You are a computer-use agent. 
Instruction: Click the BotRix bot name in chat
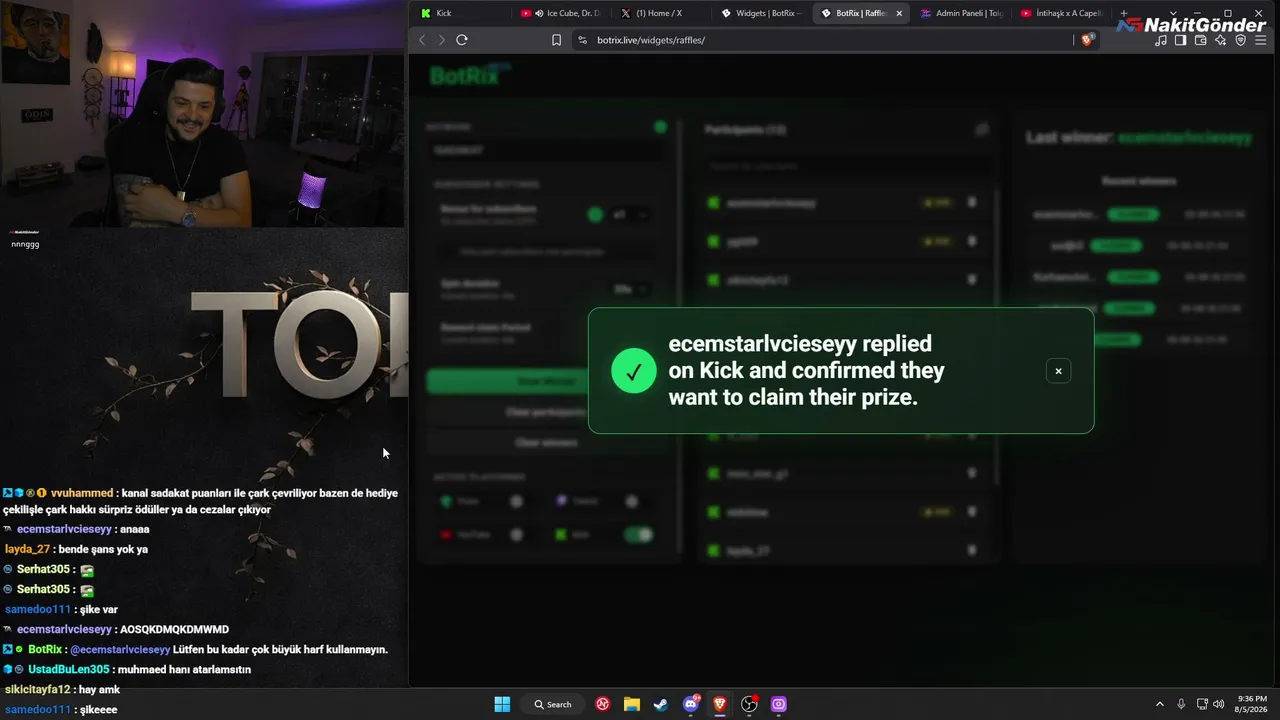tap(45, 649)
